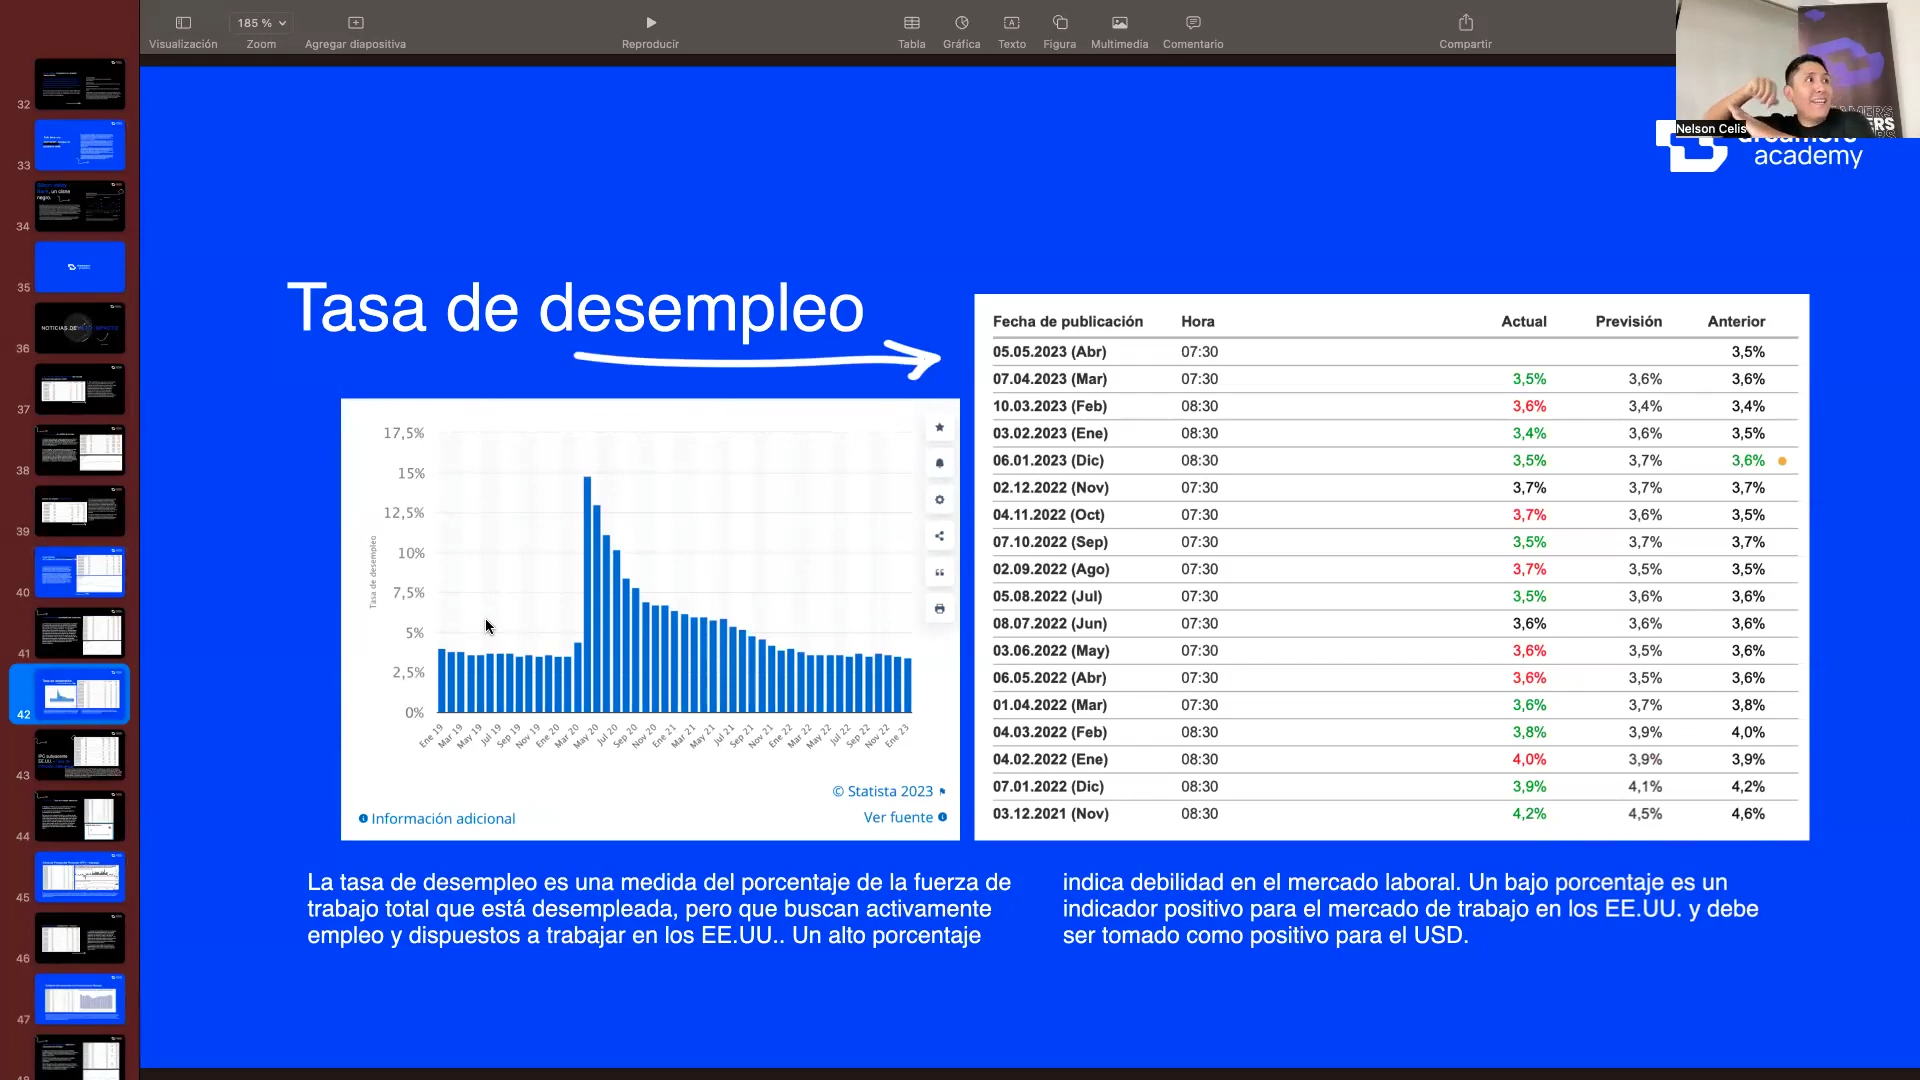Select slide 36 Noticias thumbnail
Screen dimensions: 1920x1080
click(x=80, y=328)
